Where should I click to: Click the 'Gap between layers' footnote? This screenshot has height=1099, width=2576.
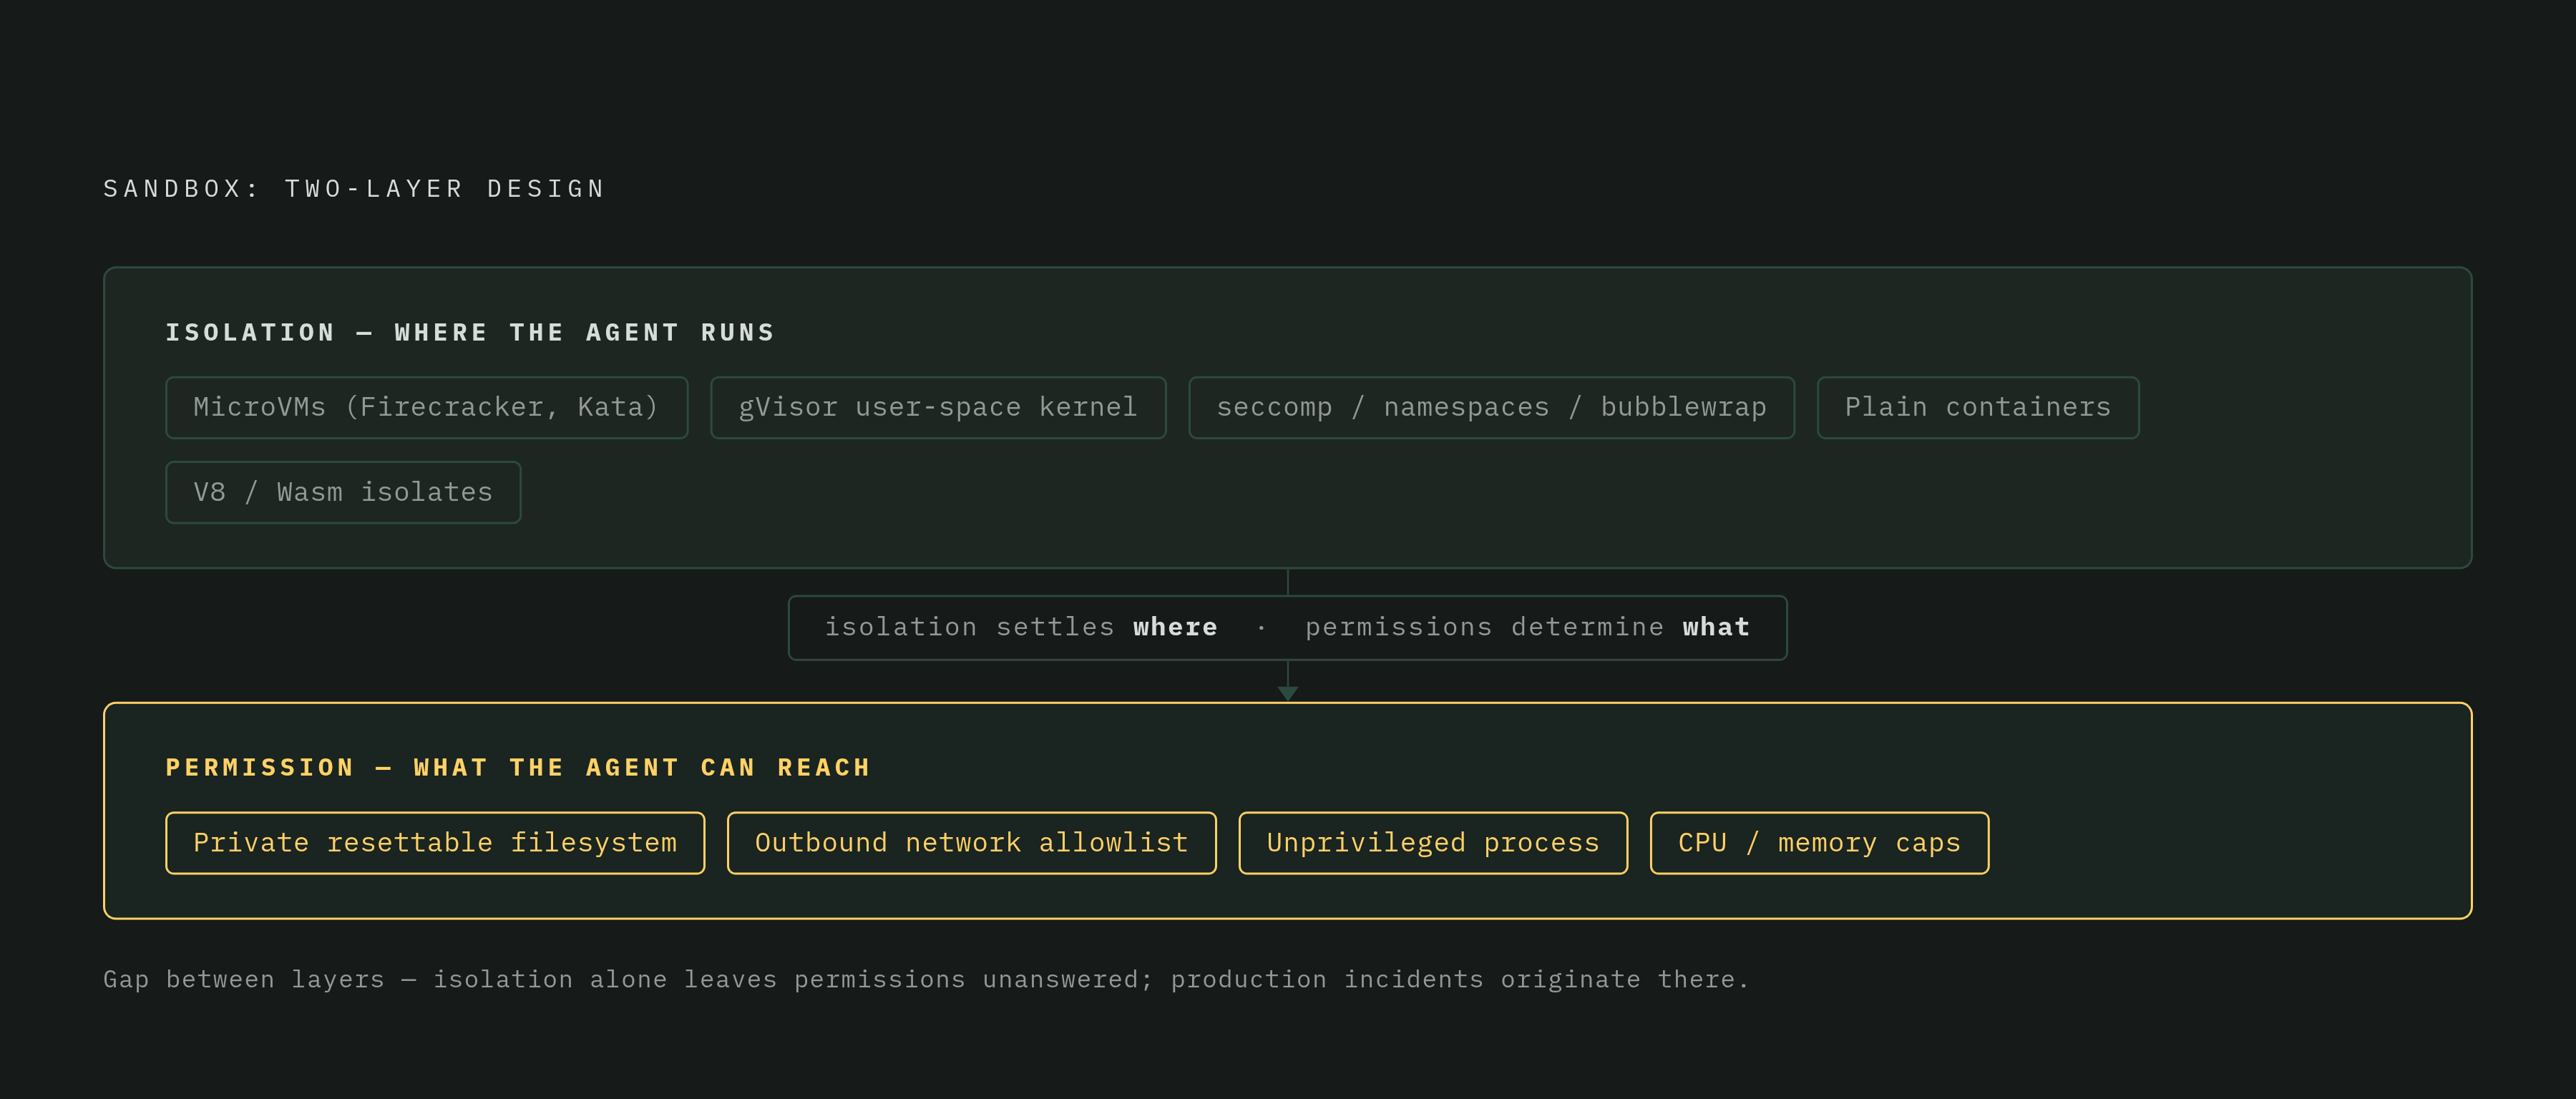[926, 979]
